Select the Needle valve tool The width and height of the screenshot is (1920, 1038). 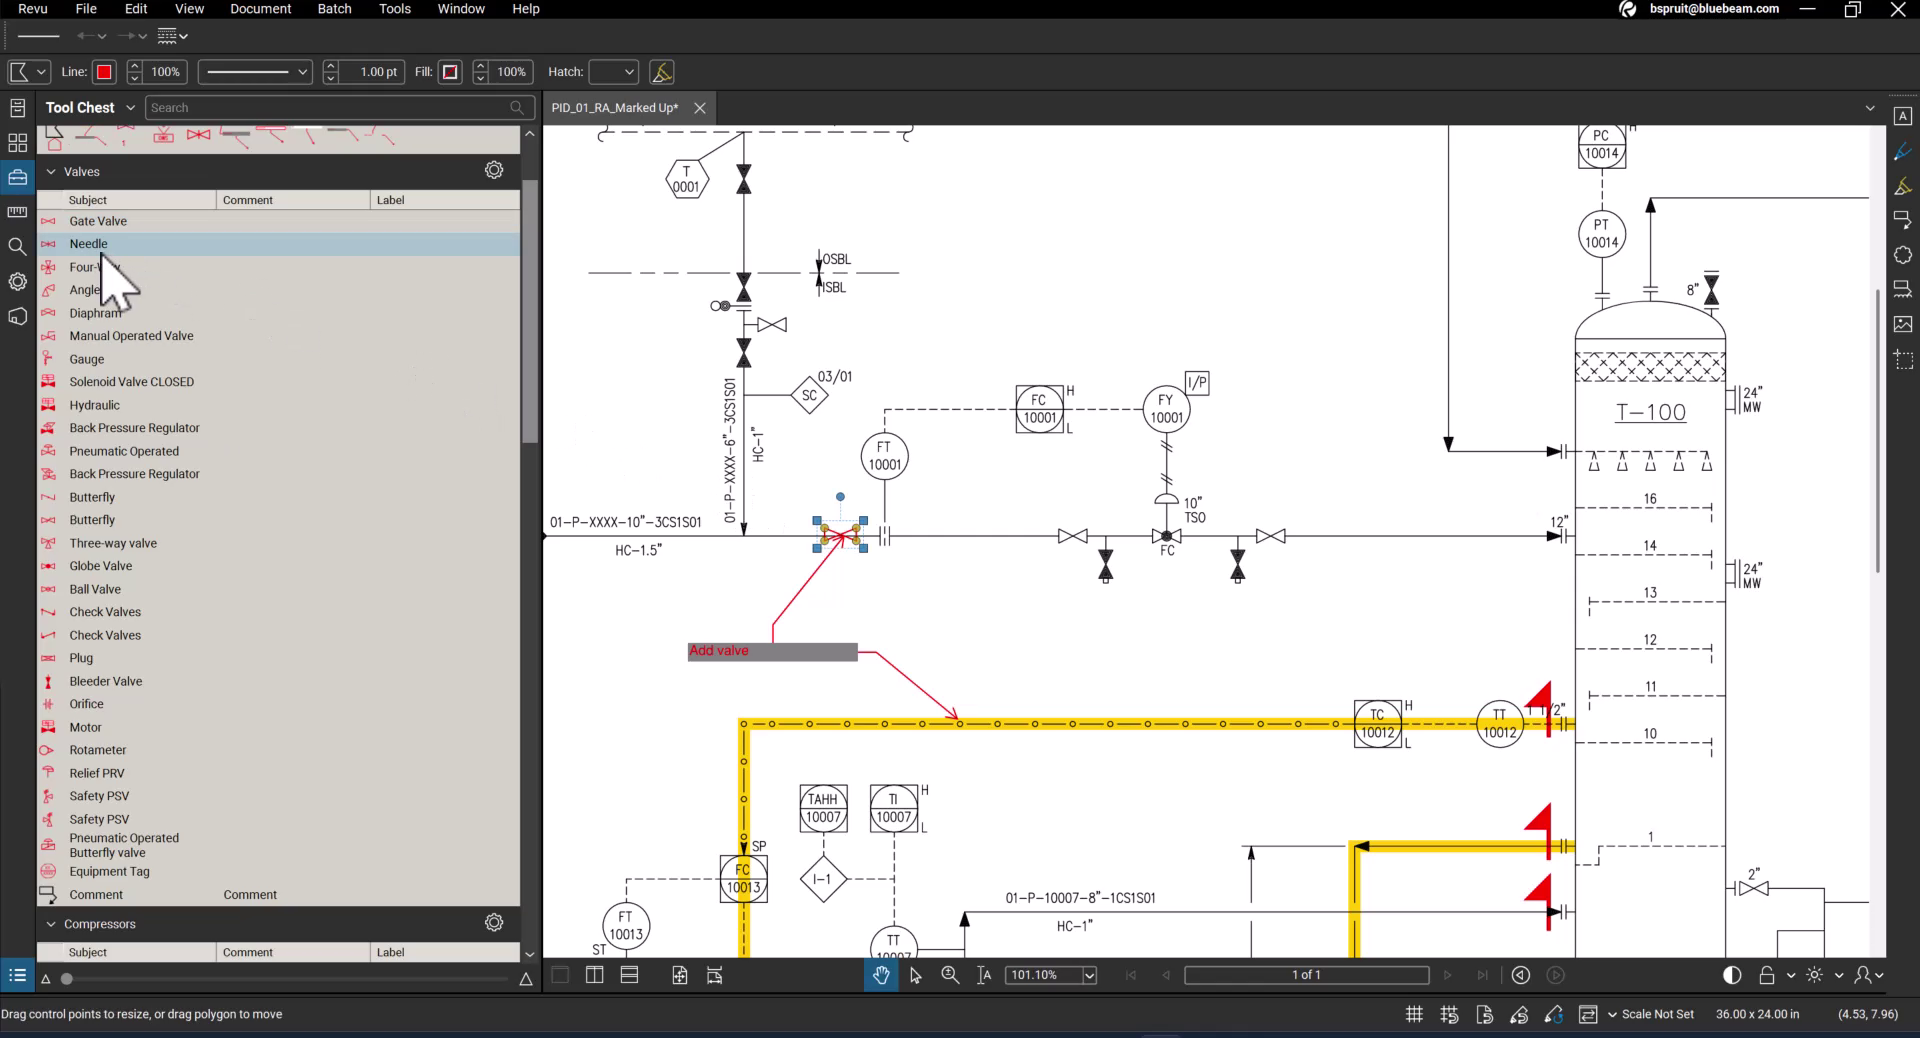click(89, 243)
